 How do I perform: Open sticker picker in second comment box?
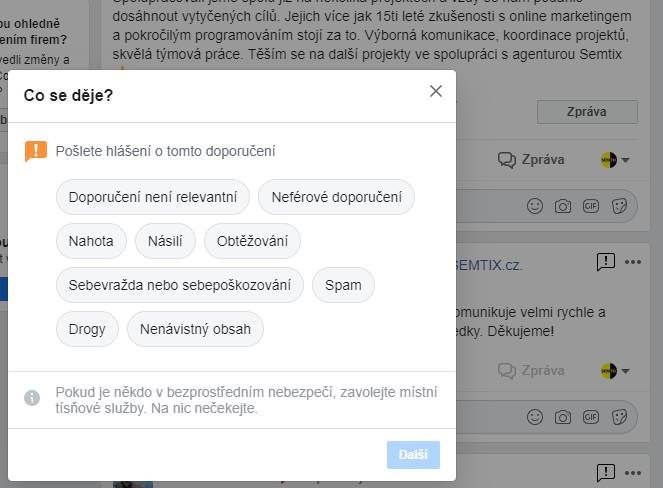619,417
